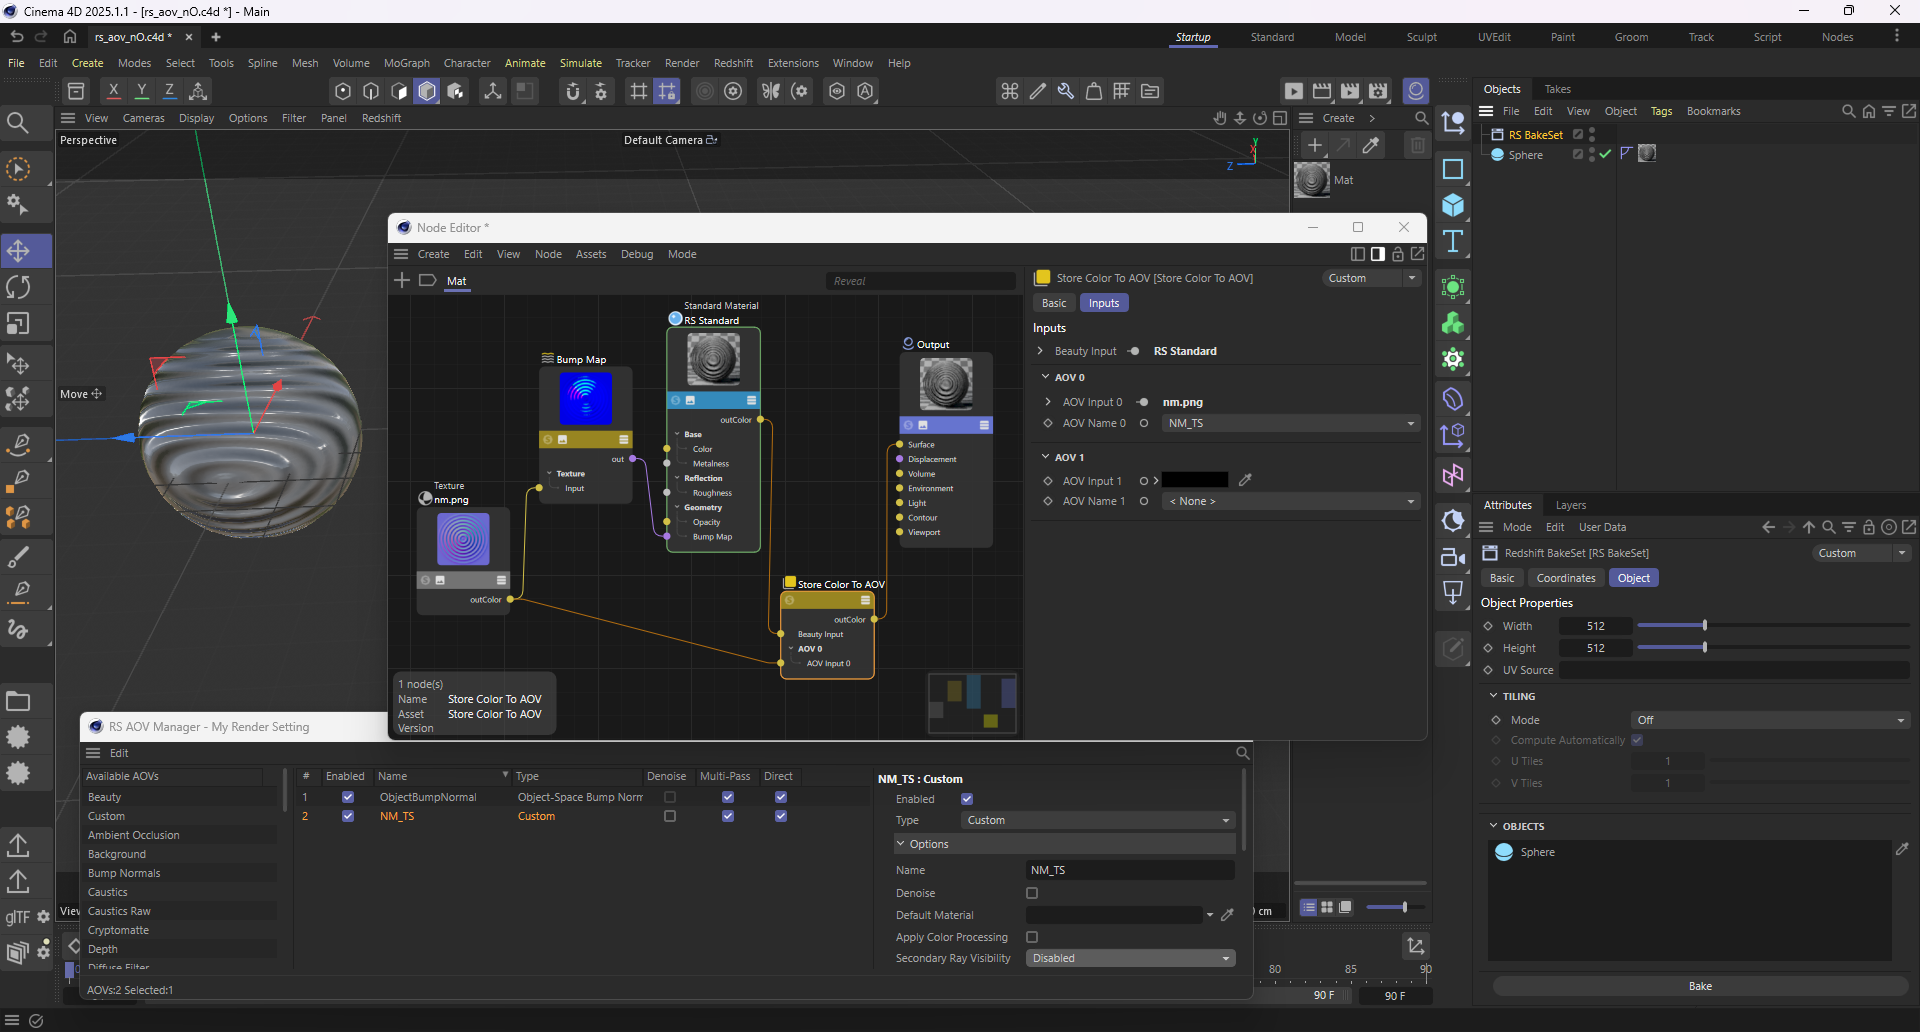The image size is (1920, 1032).
Task: Toggle Multi-Pass checkbox for NM_TS row
Action: point(728,816)
